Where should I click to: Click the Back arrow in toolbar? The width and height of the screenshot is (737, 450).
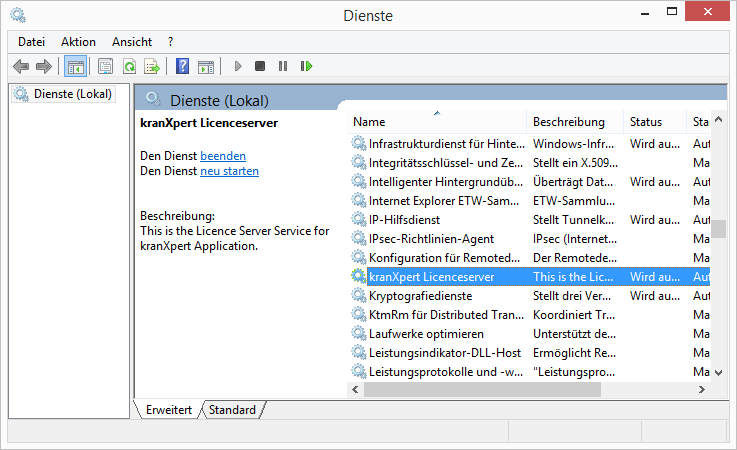(x=21, y=66)
